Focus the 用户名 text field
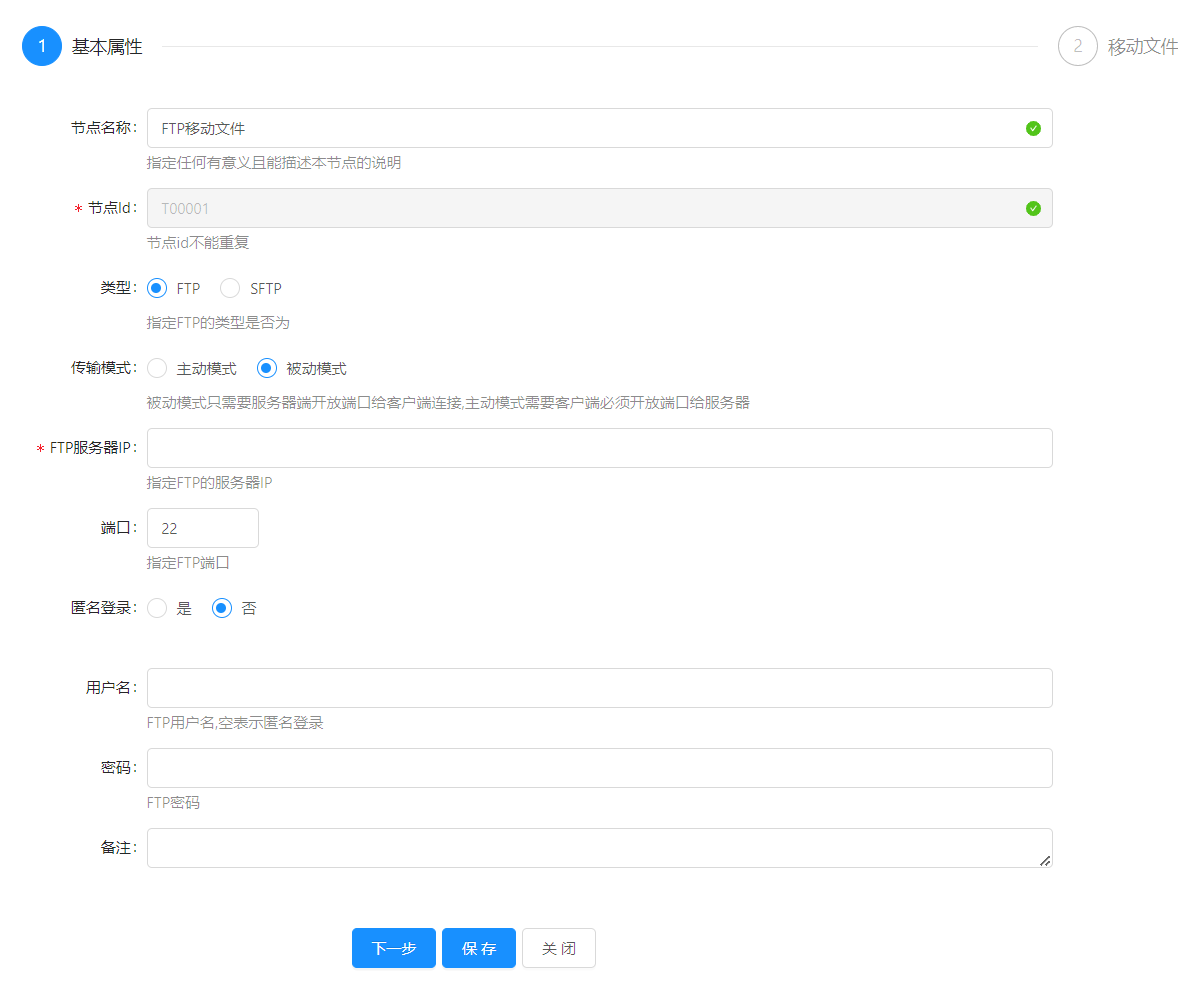This screenshot has width=1197, height=993. point(599,688)
